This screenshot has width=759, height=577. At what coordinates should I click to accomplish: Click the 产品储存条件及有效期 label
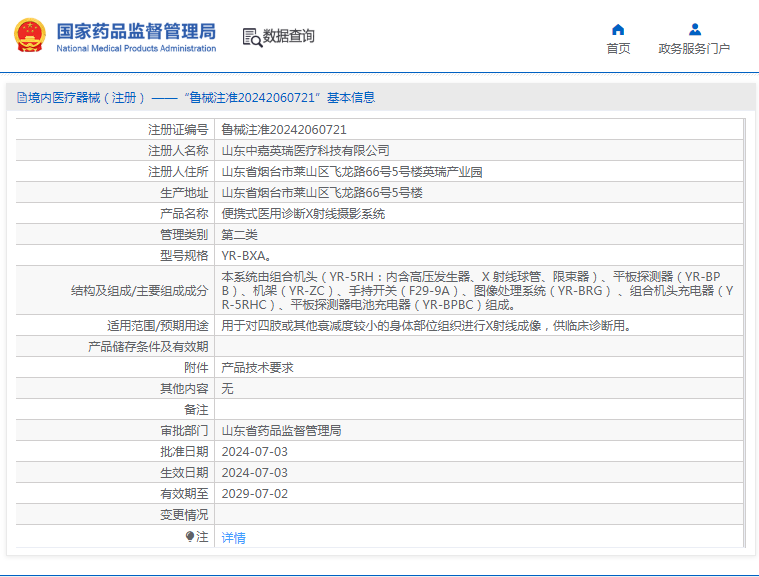pyautogui.click(x=148, y=347)
